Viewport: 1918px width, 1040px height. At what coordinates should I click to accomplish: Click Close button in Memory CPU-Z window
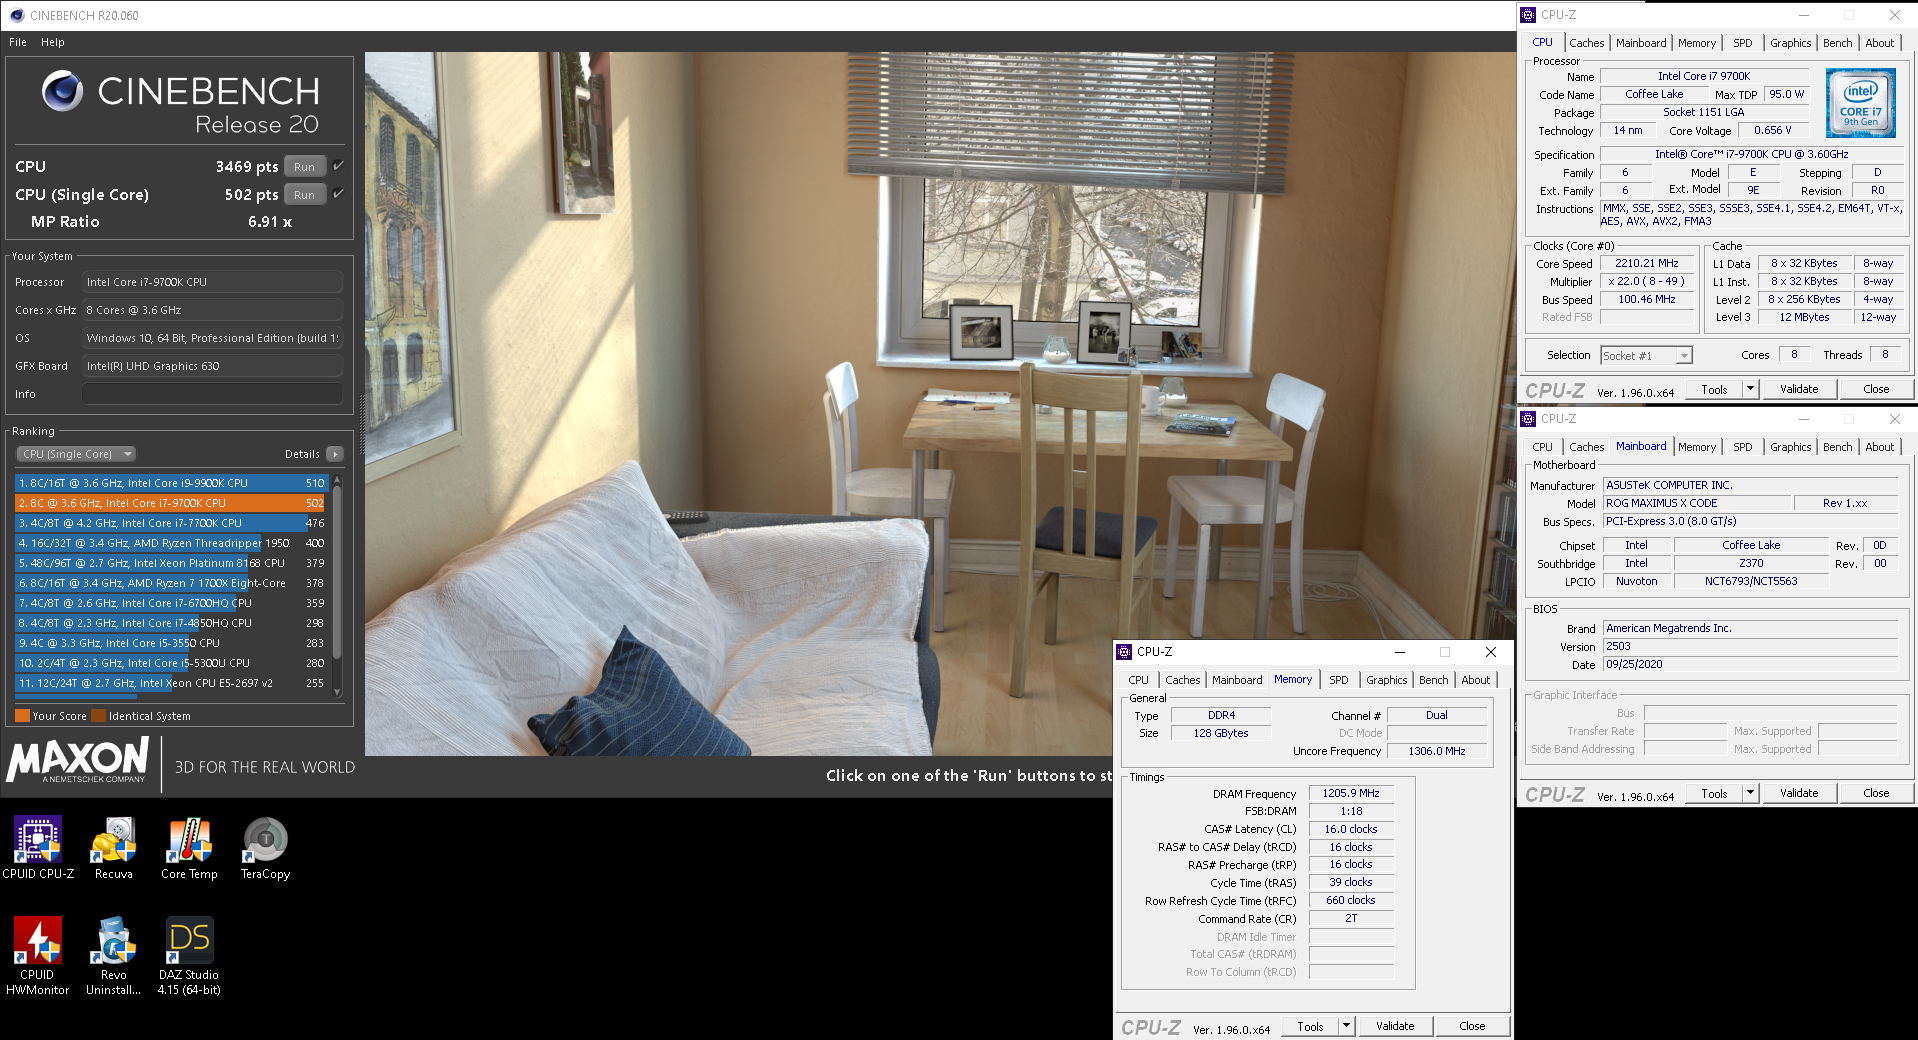coord(1472,1026)
